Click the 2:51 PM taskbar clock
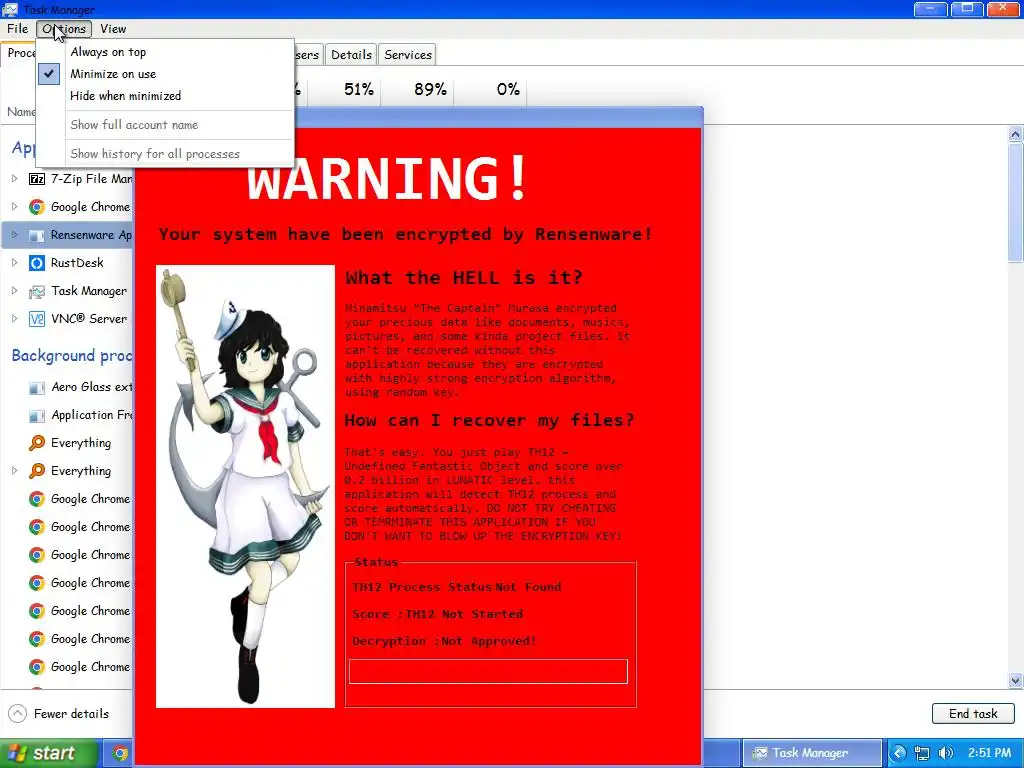Viewport: 1024px width, 768px height. (x=989, y=753)
